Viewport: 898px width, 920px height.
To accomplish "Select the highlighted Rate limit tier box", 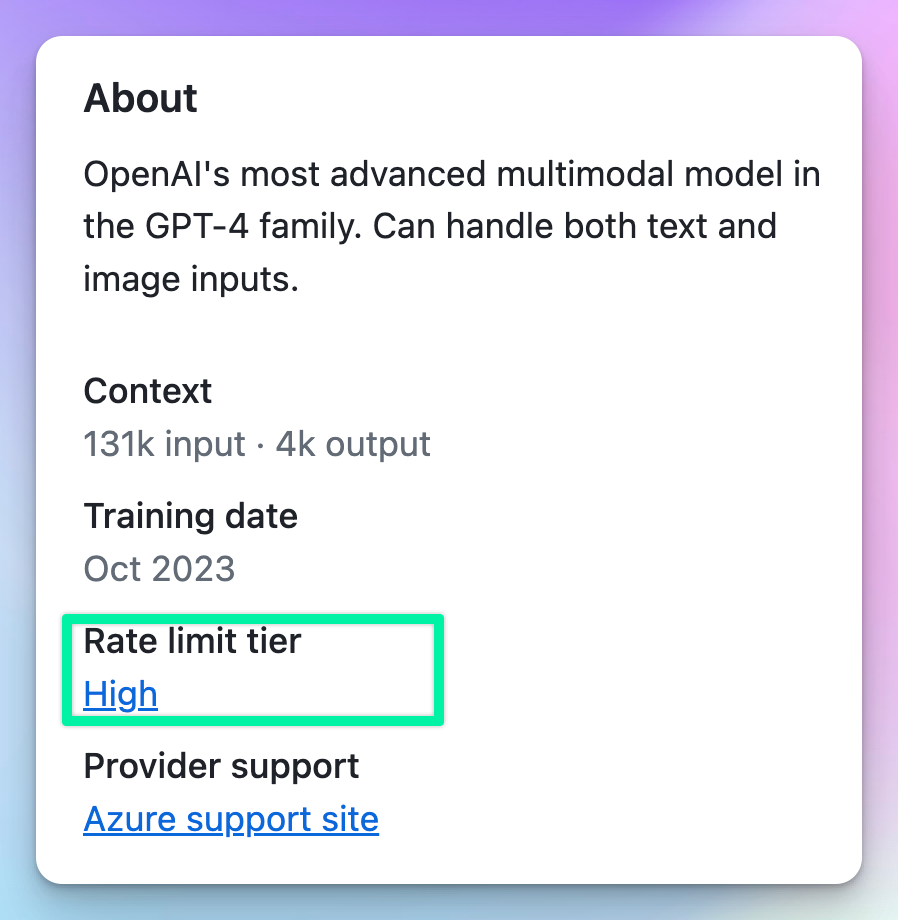I will (x=252, y=670).
